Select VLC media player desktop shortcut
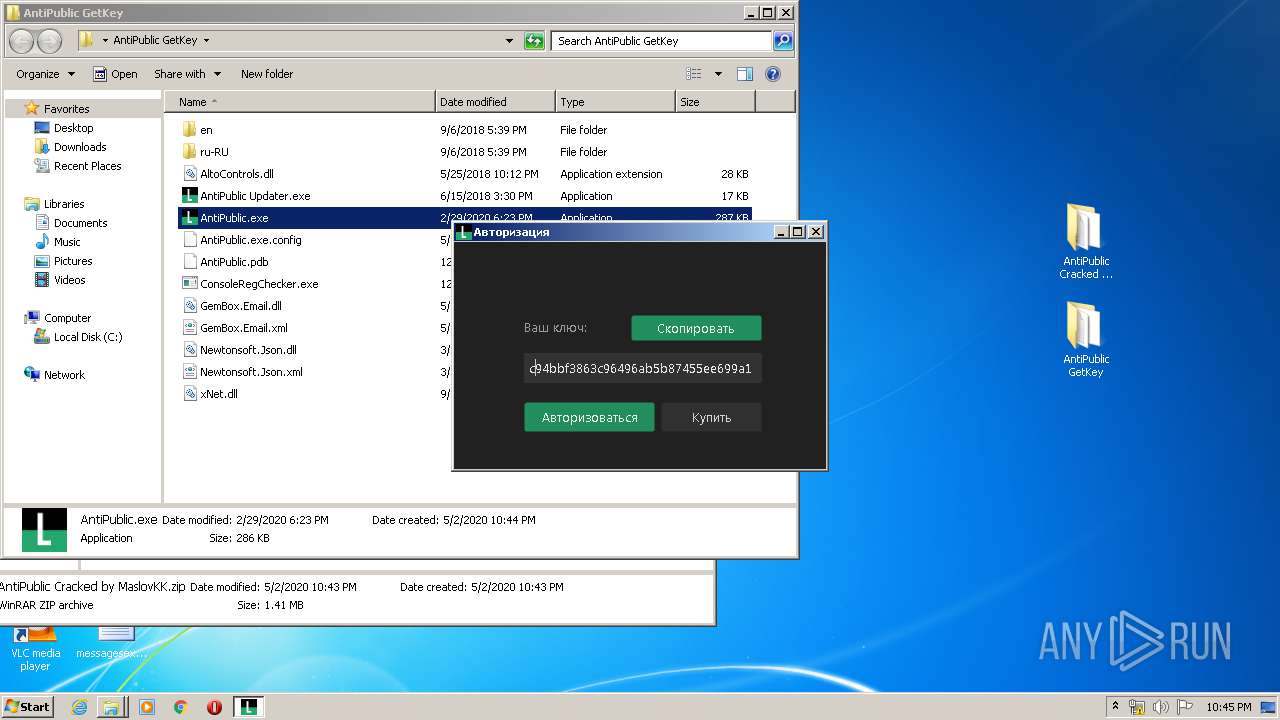1280x720 pixels. pos(36,649)
